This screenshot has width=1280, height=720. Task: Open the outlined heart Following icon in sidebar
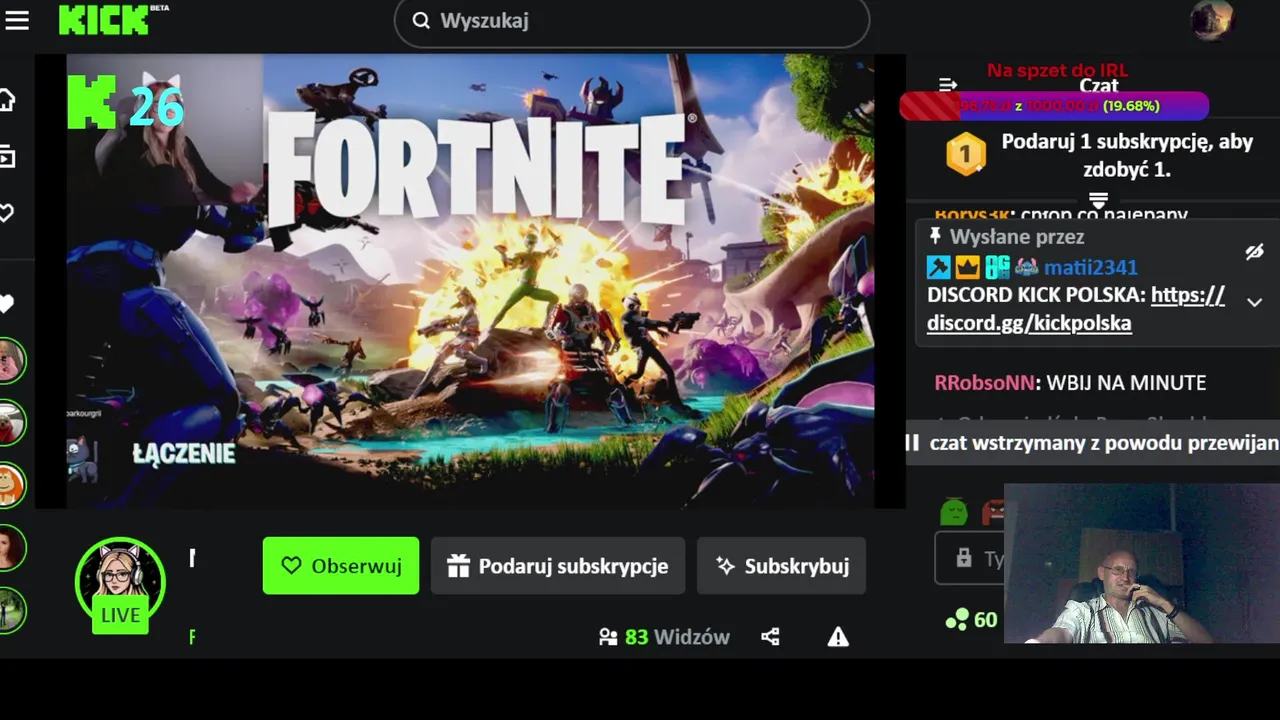tap(7, 213)
